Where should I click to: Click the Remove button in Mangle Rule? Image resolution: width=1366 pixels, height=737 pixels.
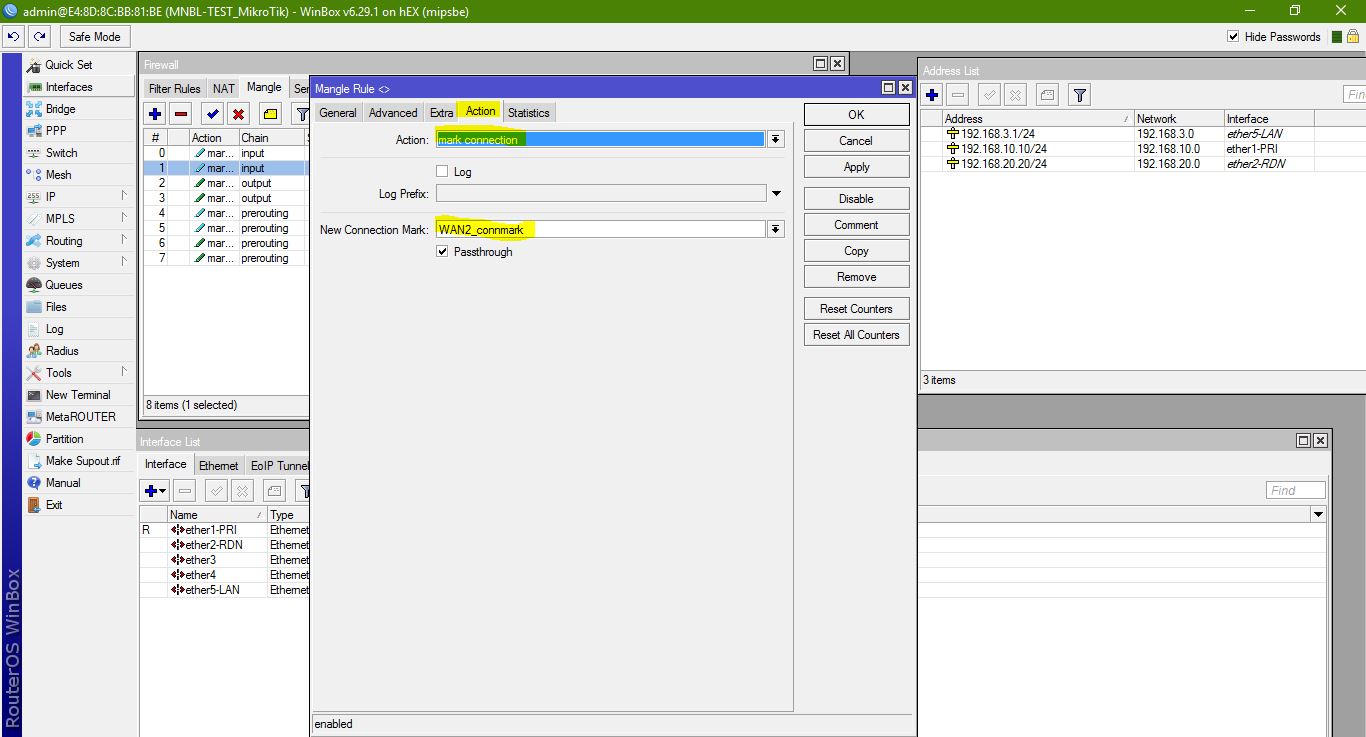pos(856,276)
